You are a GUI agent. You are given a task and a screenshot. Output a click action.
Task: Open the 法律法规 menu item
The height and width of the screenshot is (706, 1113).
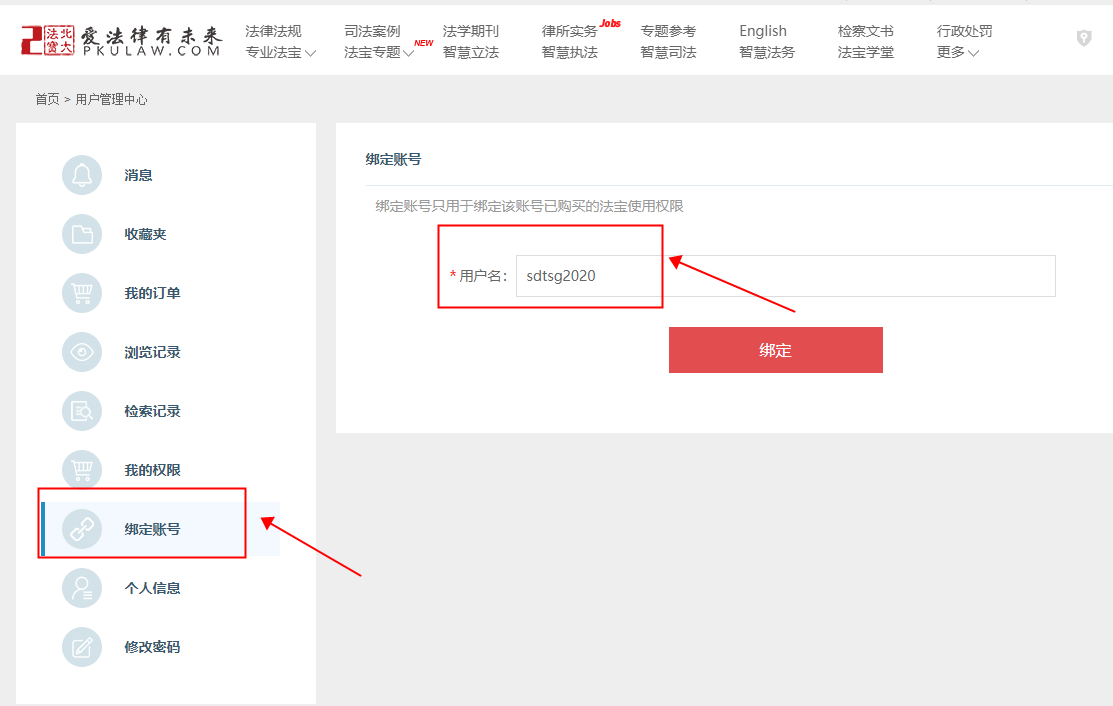(273, 31)
